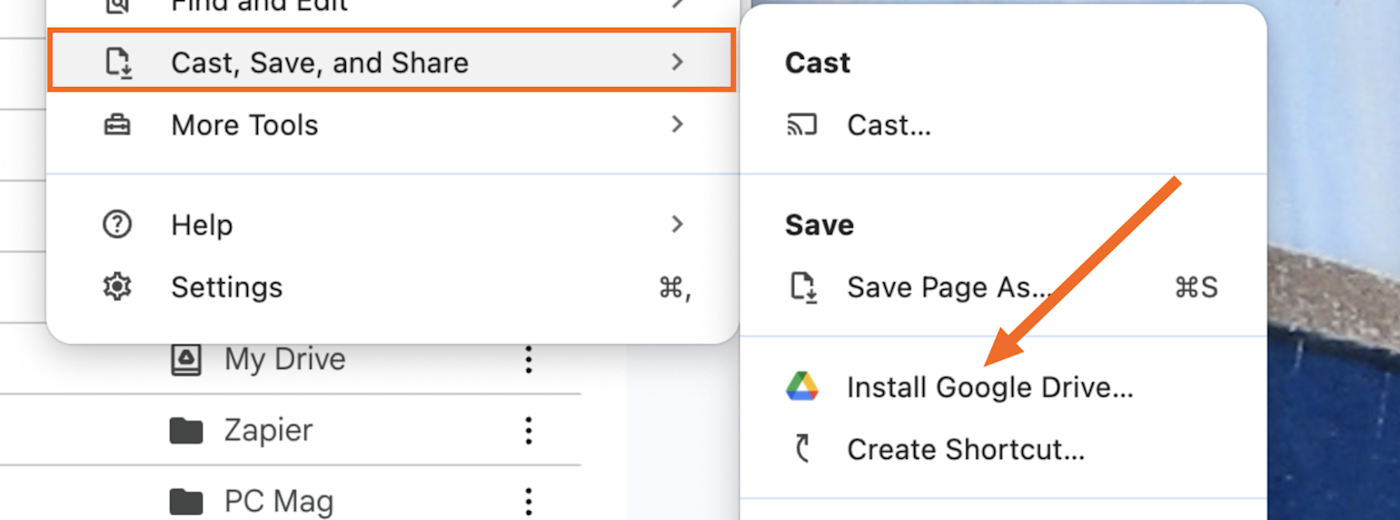Open the My Drive three-dot menu
The width and height of the screenshot is (1400, 520).
529,359
